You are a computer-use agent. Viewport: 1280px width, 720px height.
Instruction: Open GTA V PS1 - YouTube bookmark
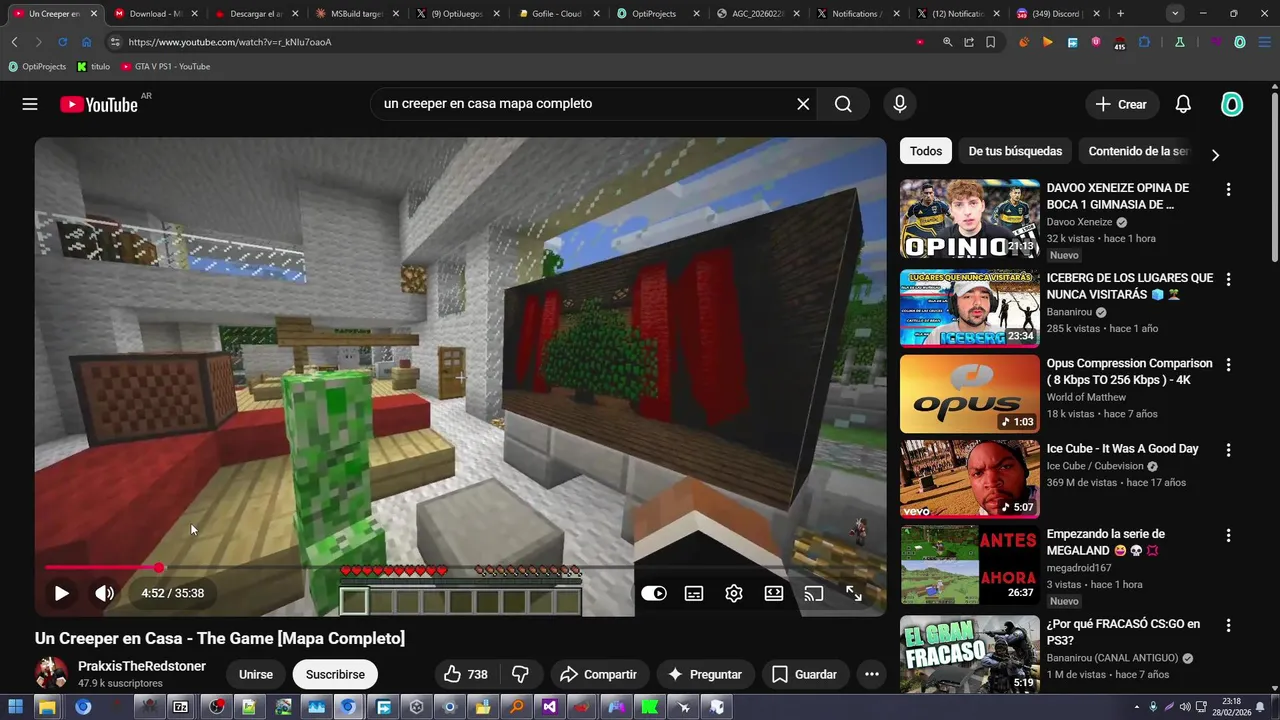point(165,67)
